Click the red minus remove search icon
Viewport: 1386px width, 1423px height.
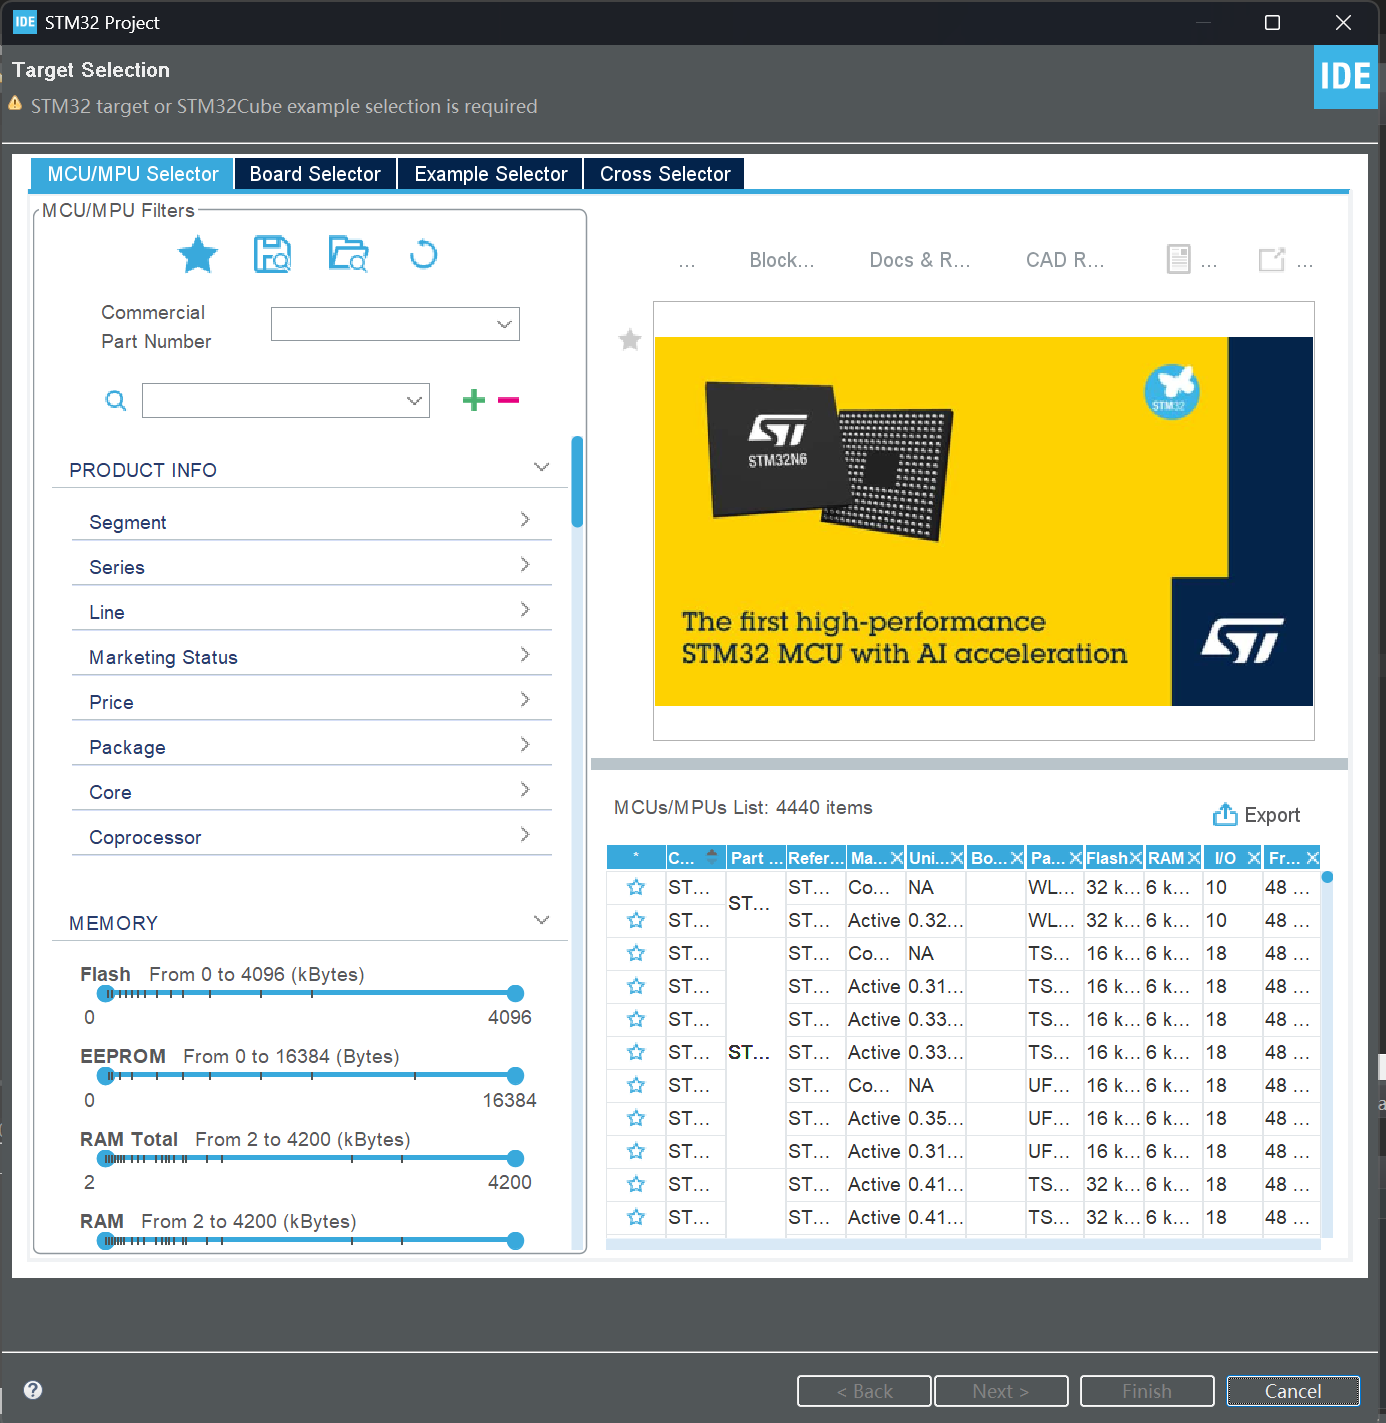508,400
